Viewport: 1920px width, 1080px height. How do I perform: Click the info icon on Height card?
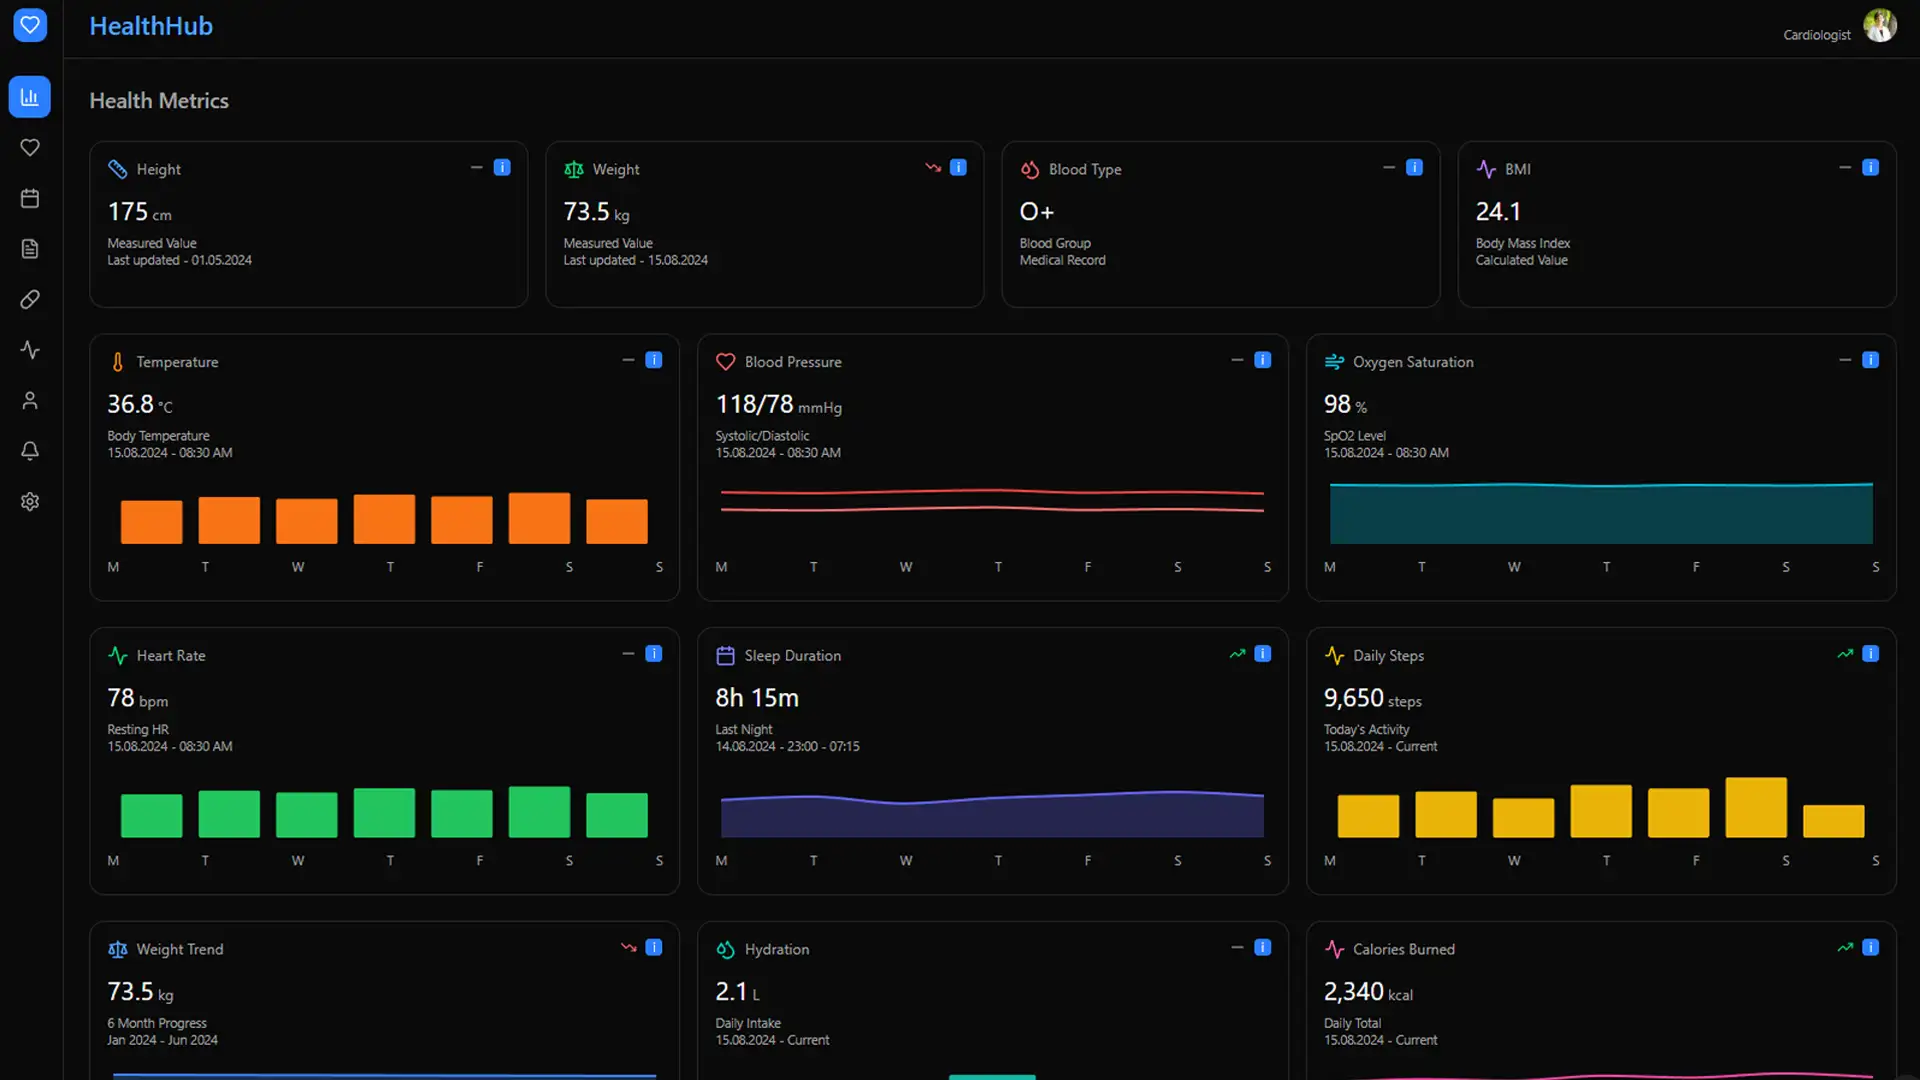tap(502, 168)
